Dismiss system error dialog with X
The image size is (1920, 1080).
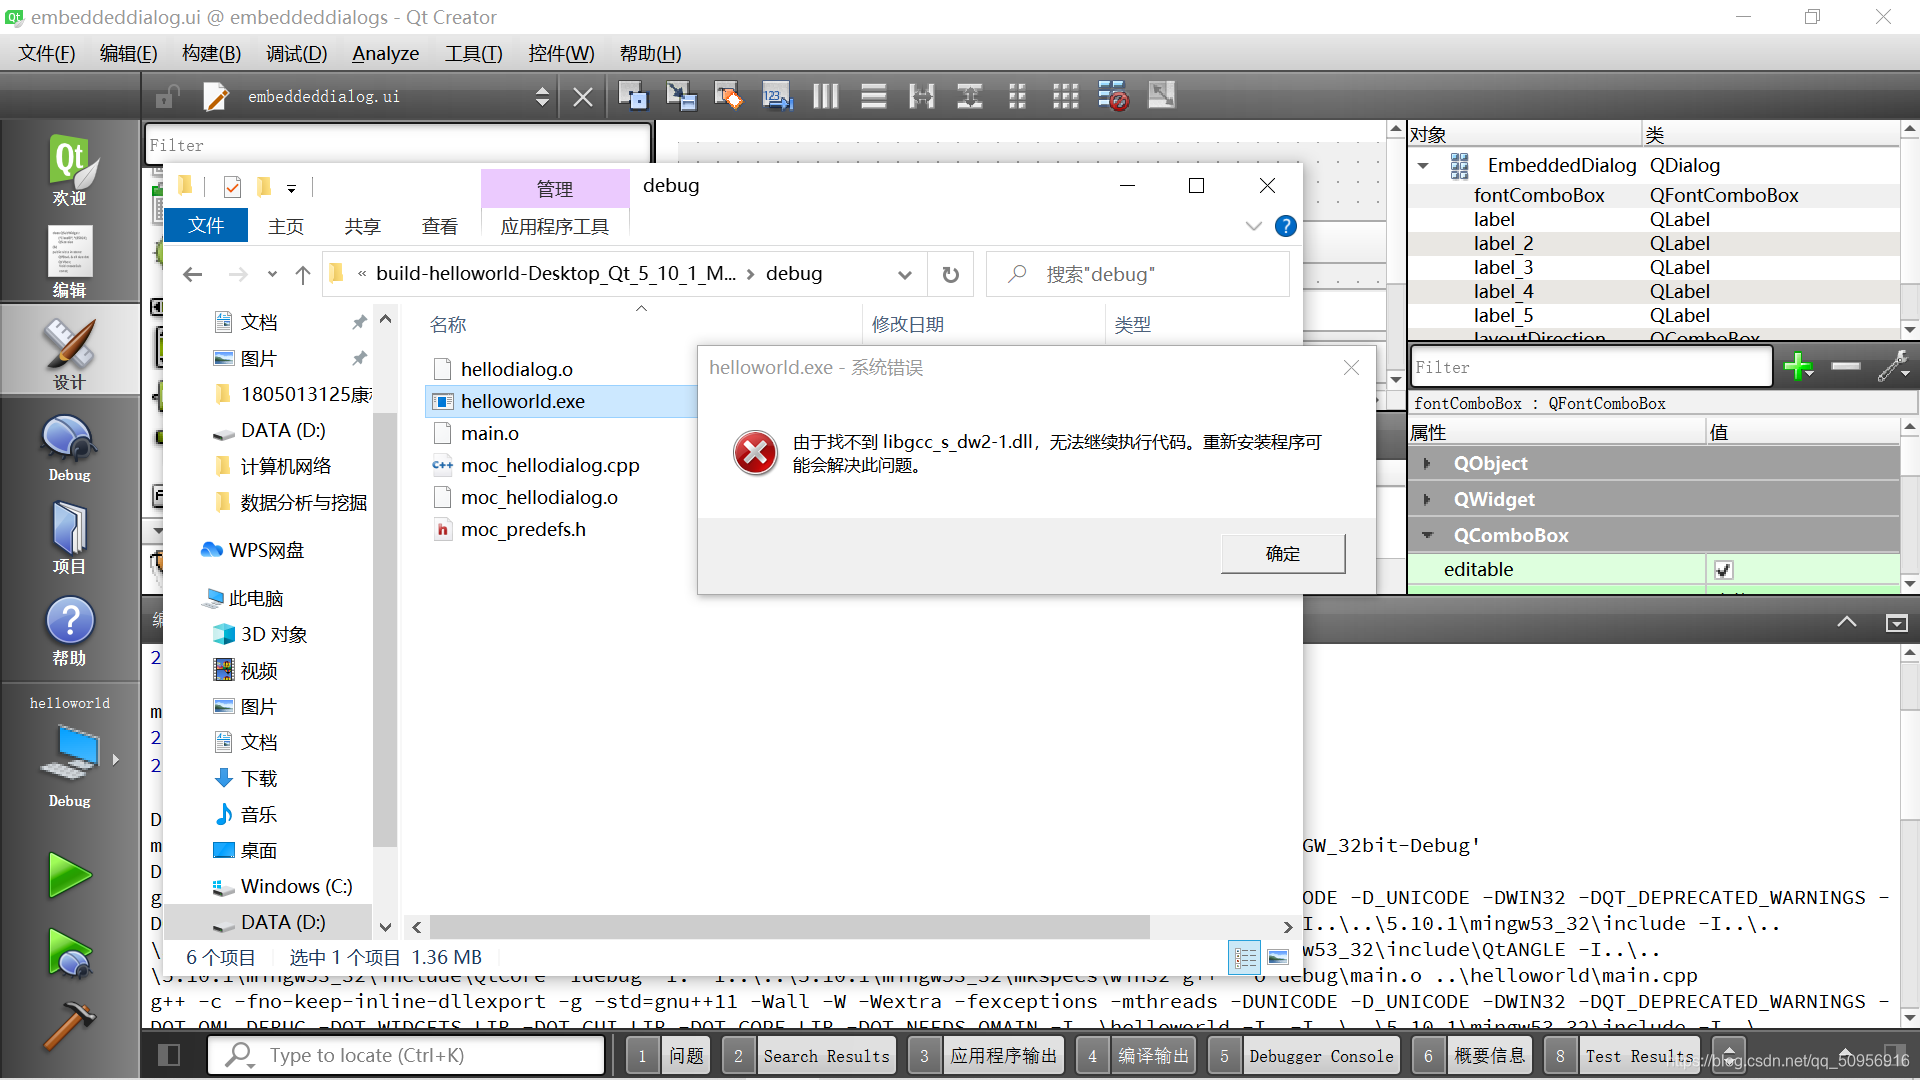1351,367
